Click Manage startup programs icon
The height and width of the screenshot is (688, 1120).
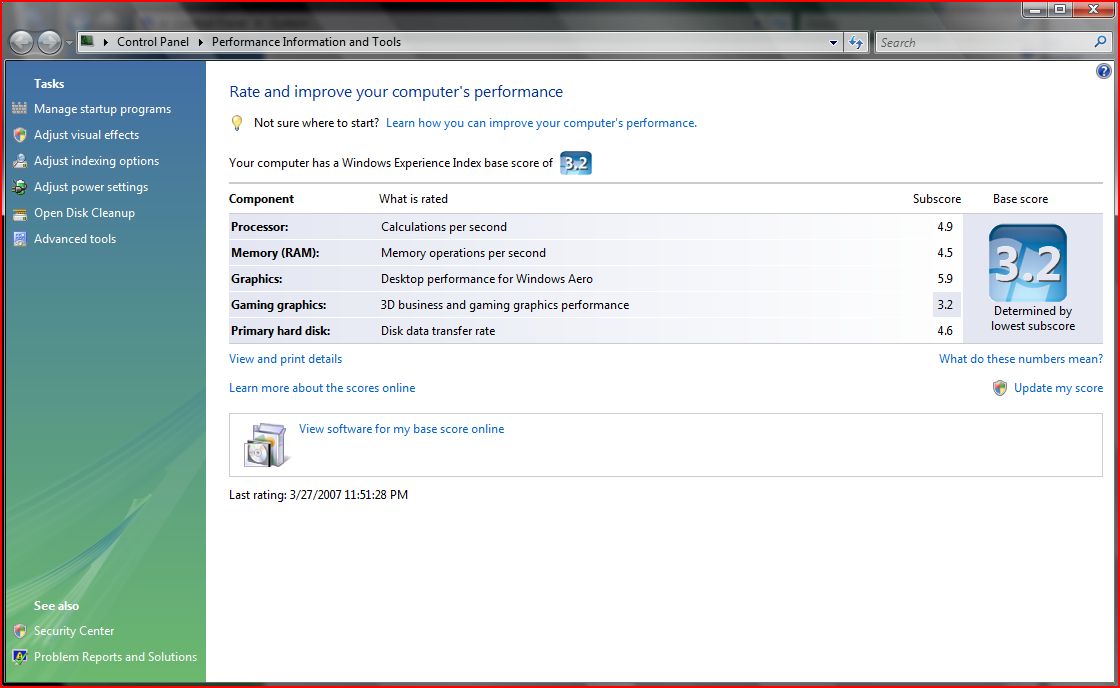click(20, 109)
